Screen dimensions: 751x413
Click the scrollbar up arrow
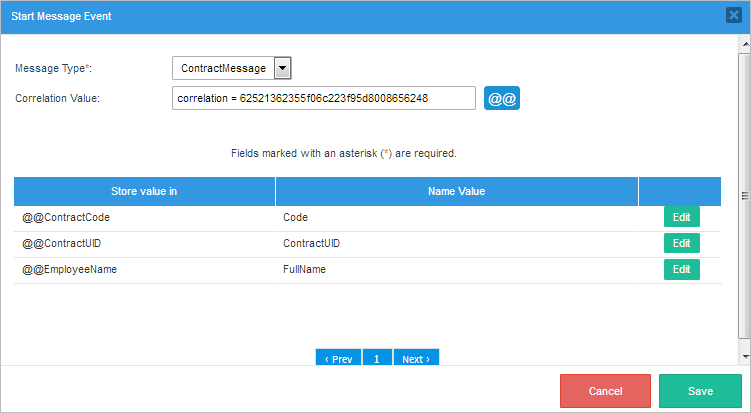[744, 44]
